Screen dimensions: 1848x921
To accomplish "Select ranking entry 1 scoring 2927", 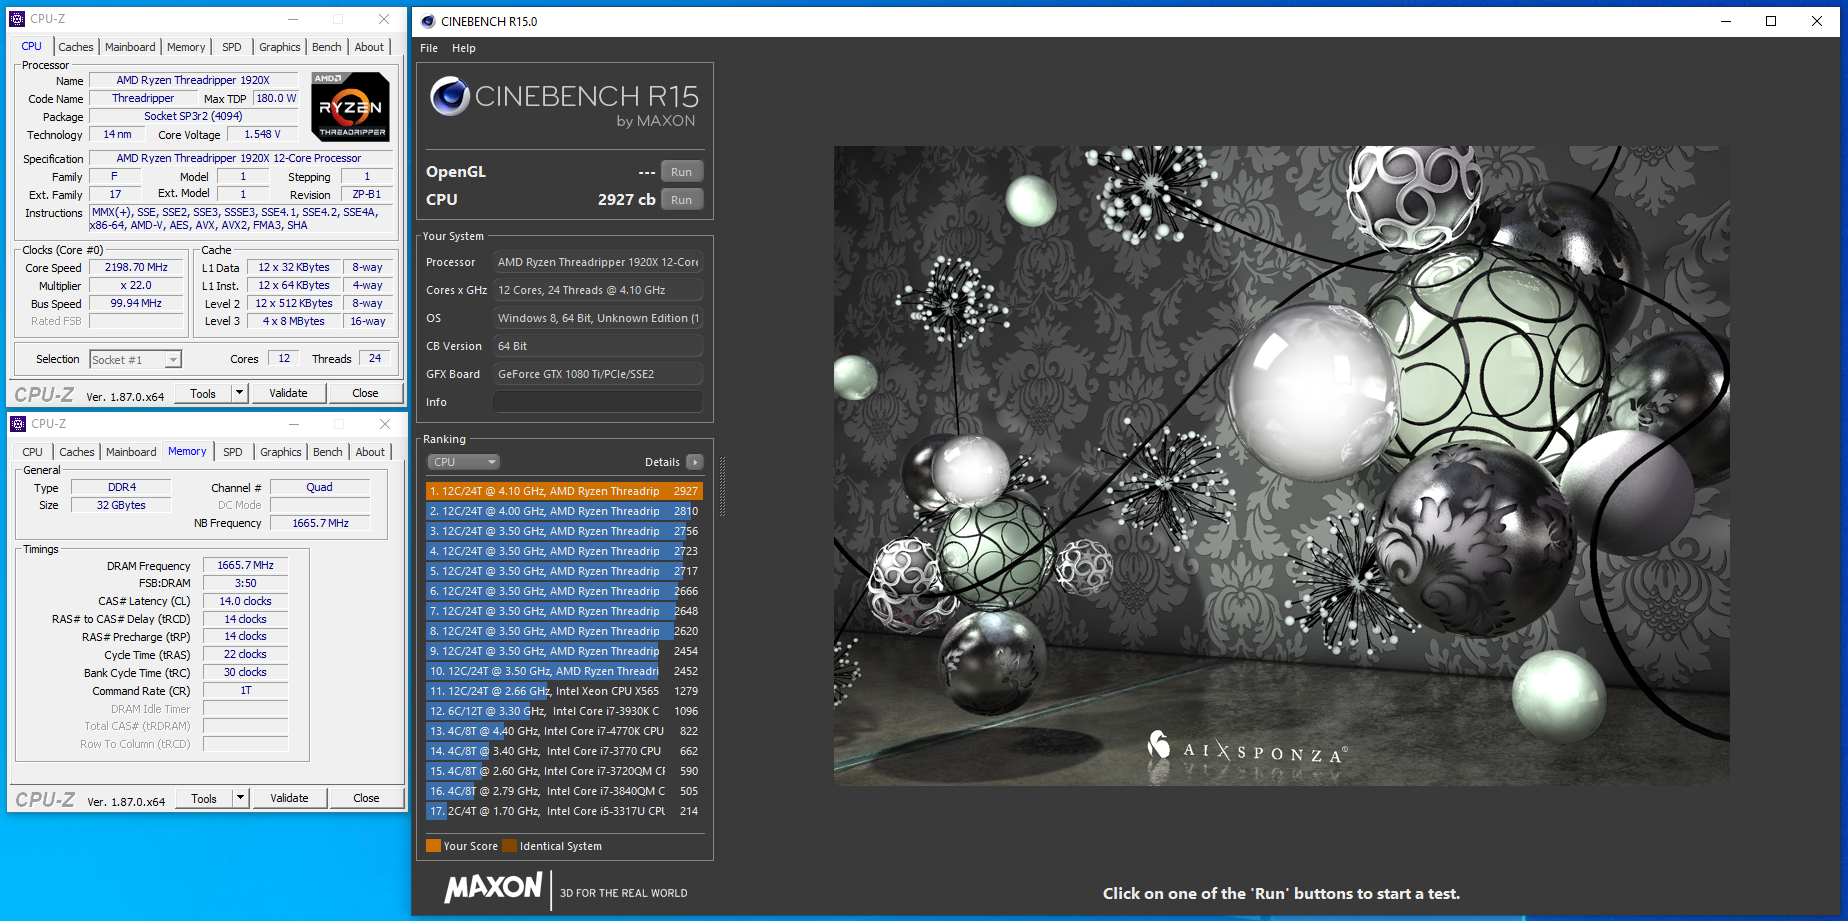I will click(564, 491).
